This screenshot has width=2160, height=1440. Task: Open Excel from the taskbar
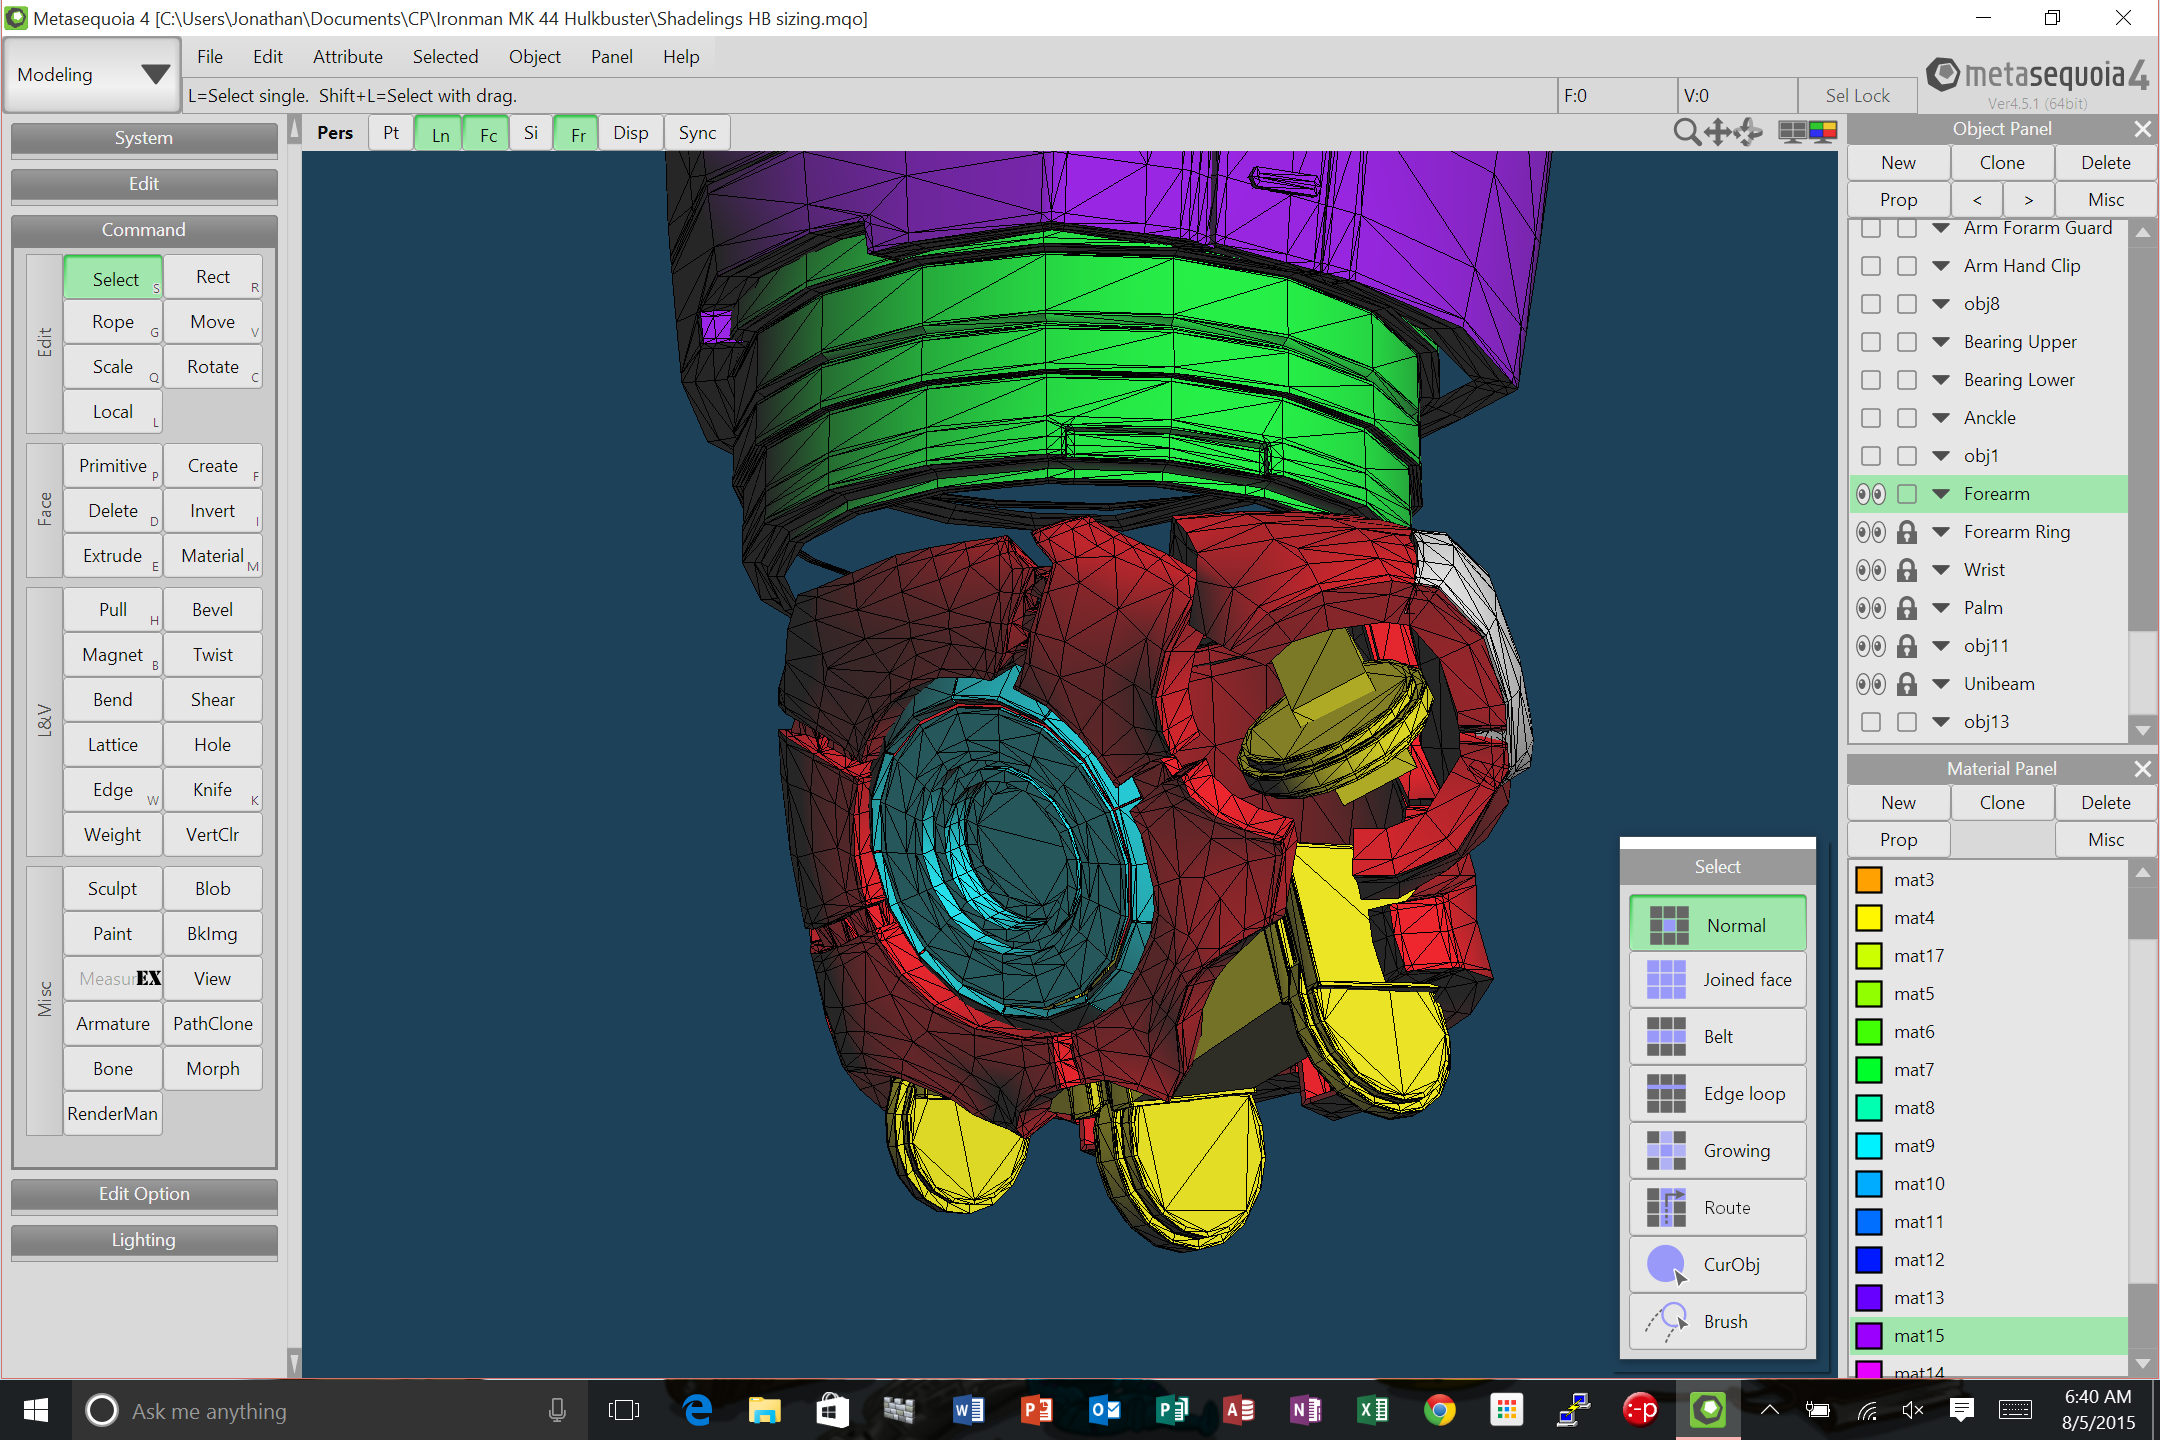pyautogui.click(x=1372, y=1410)
